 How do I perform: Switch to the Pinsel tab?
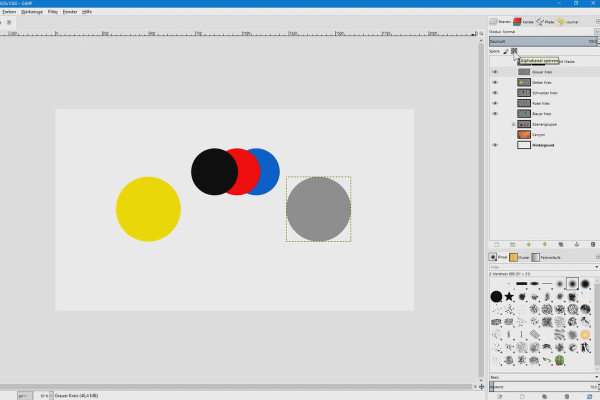498,257
